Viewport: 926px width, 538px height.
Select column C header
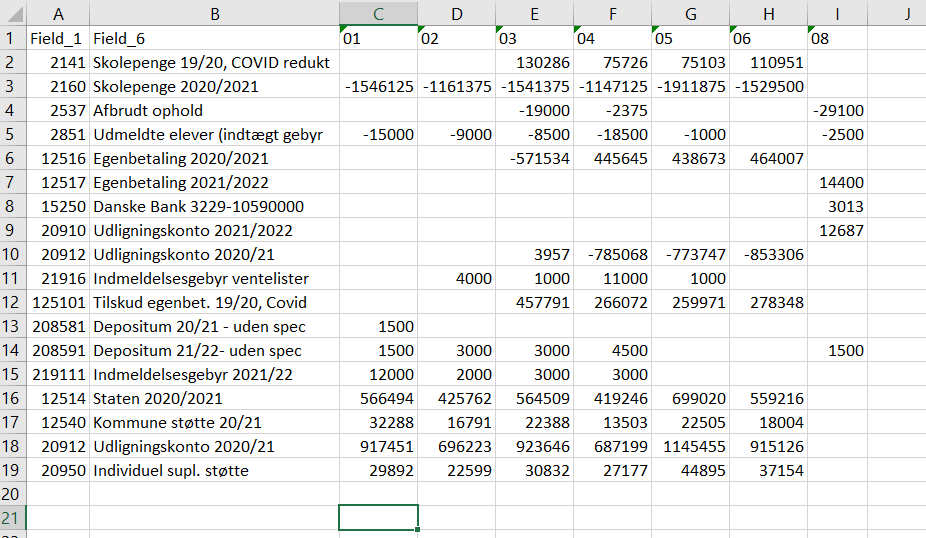pos(379,14)
